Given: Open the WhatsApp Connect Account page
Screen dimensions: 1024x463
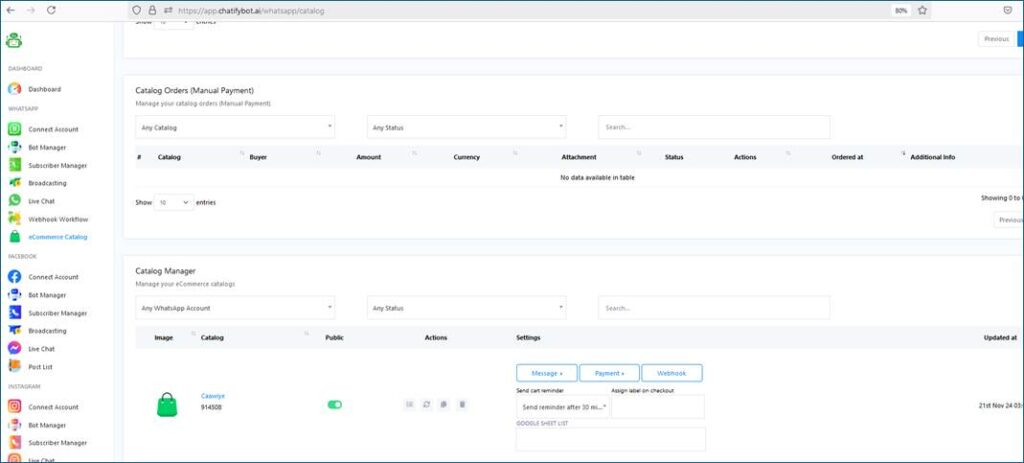Looking at the screenshot, I should tap(52, 129).
